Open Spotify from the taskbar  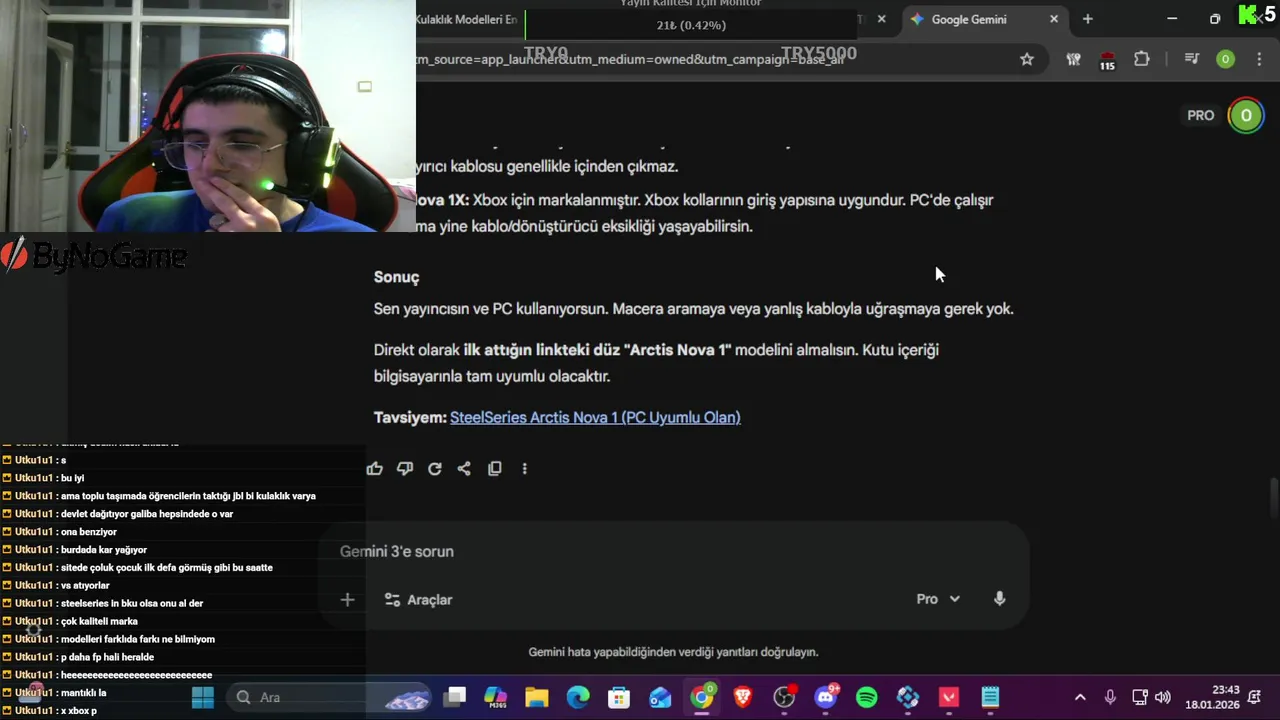point(867,697)
